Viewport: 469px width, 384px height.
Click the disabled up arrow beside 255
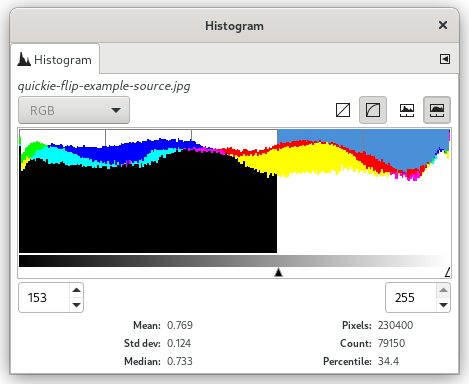click(443, 290)
